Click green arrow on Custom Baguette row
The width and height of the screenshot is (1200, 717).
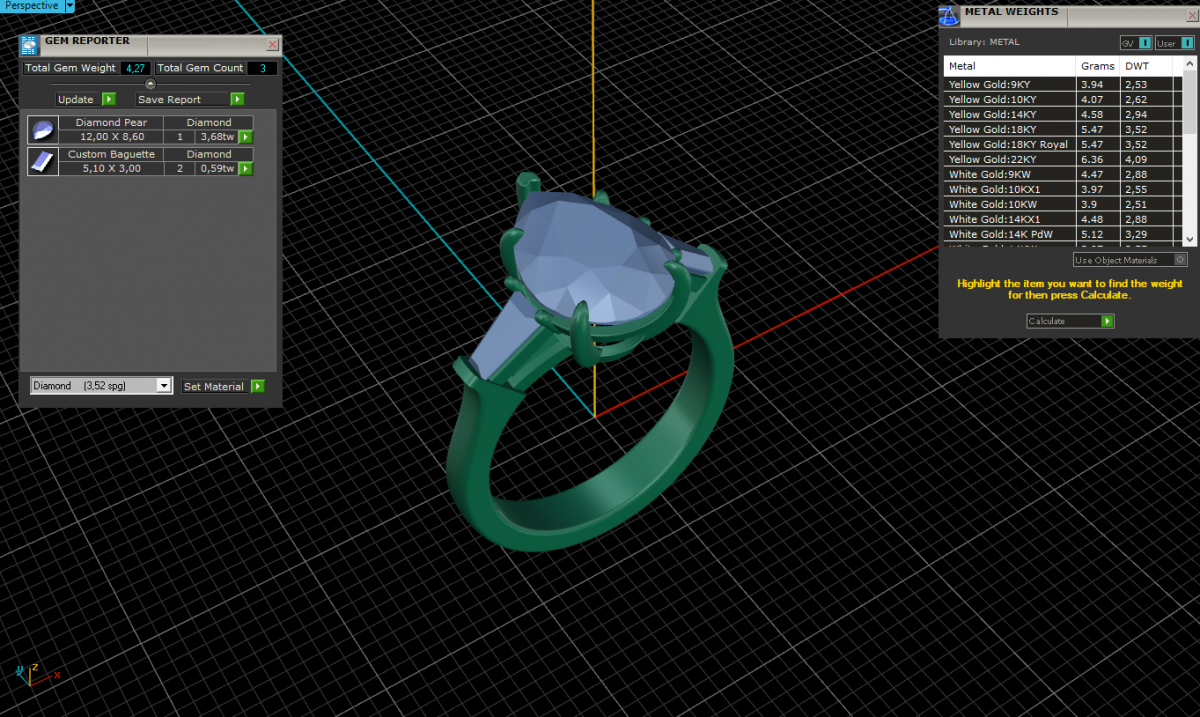point(245,169)
